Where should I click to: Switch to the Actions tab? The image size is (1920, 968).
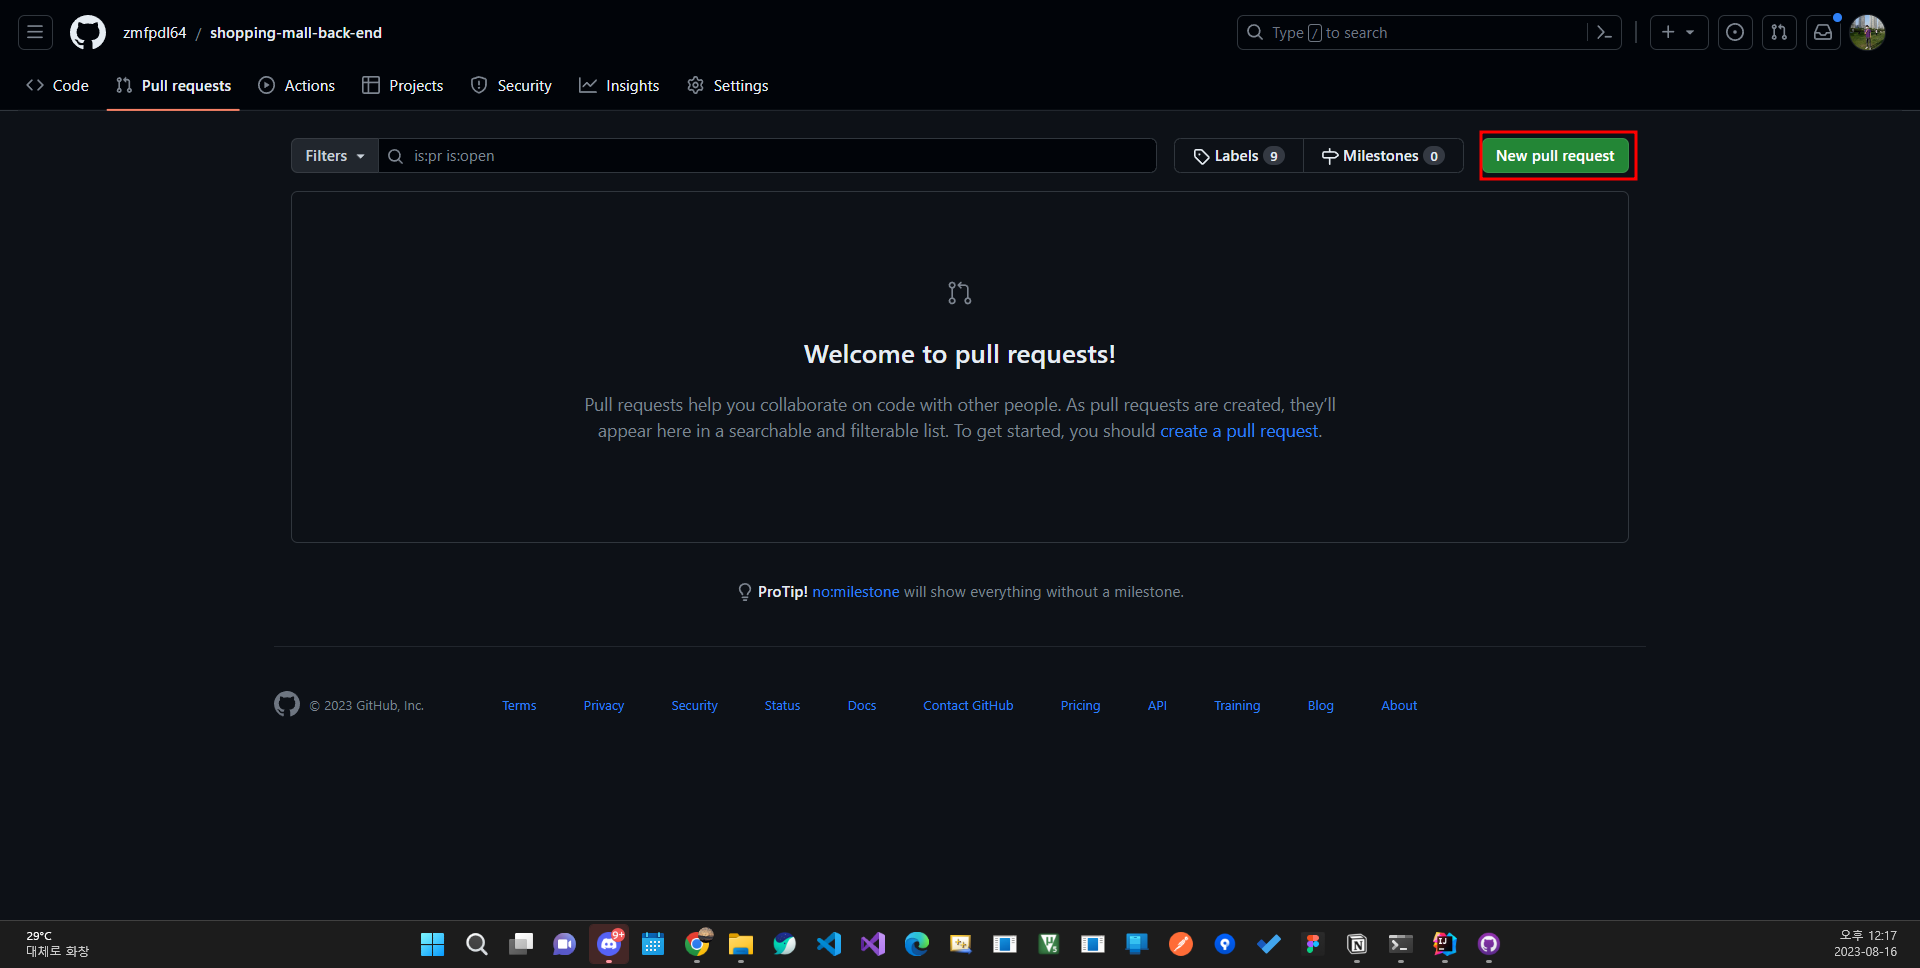pos(297,86)
